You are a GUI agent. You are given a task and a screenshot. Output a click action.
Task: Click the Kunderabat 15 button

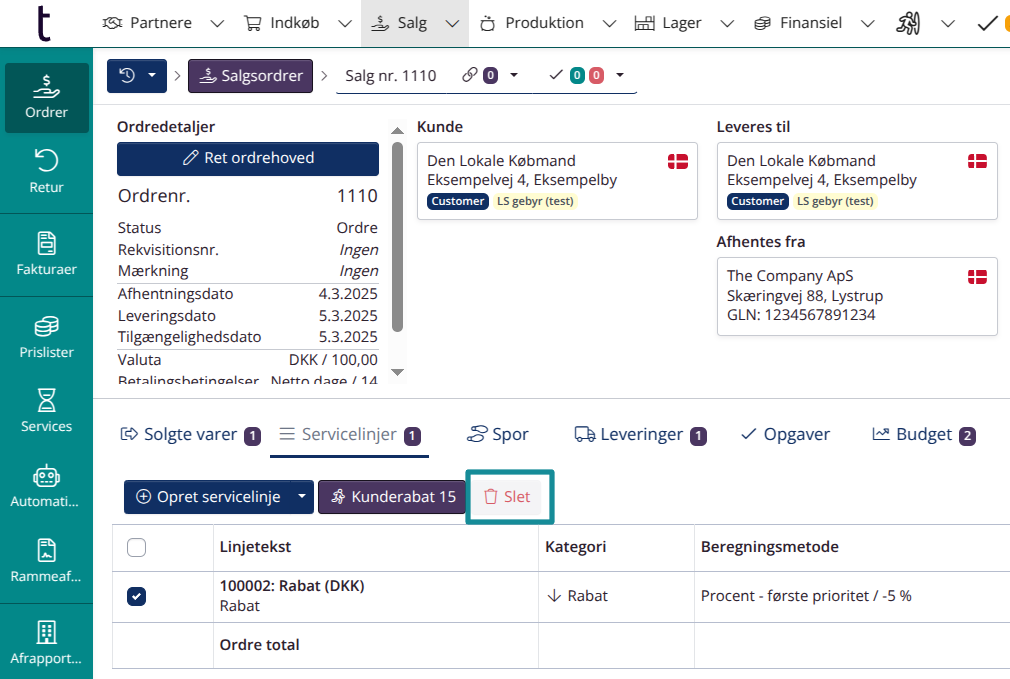[x=392, y=497]
